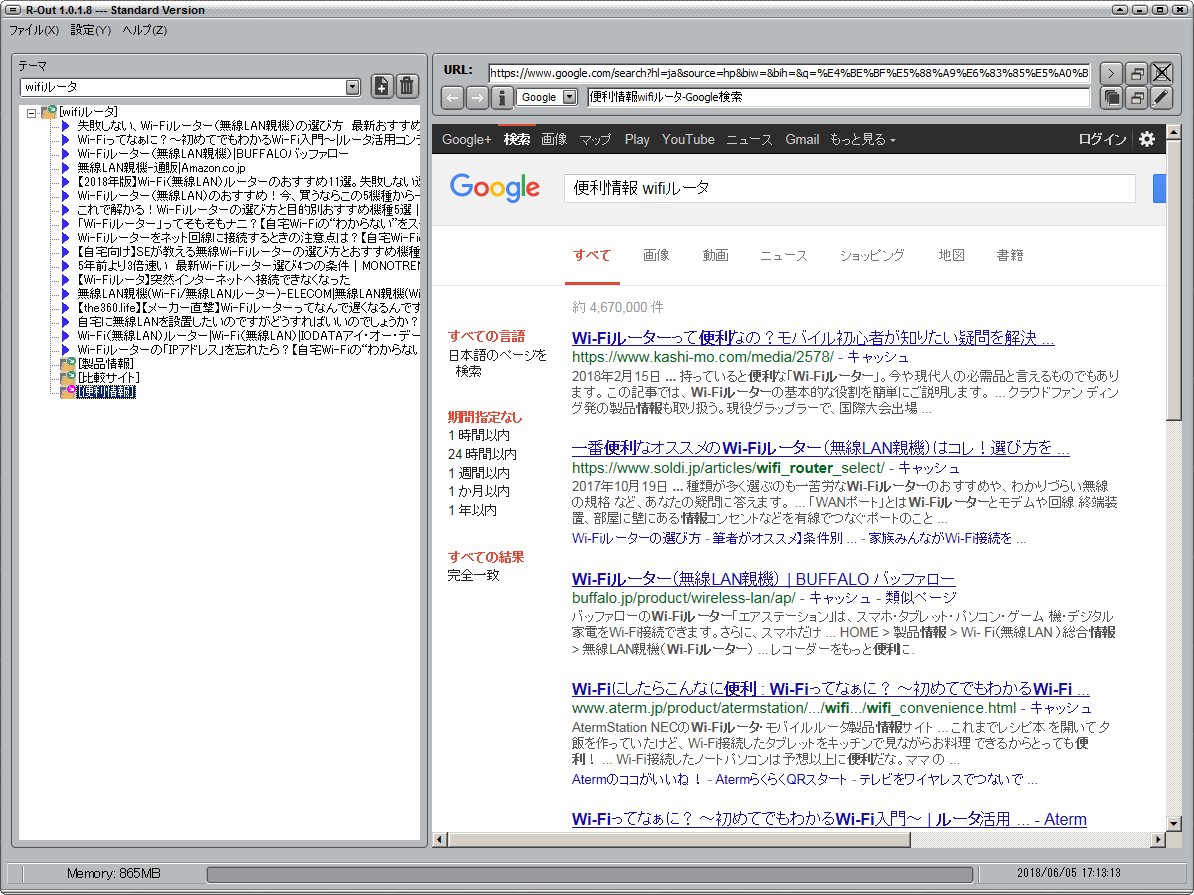
Task: Click Google+ in the black Google bar
Action: click(x=466, y=139)
